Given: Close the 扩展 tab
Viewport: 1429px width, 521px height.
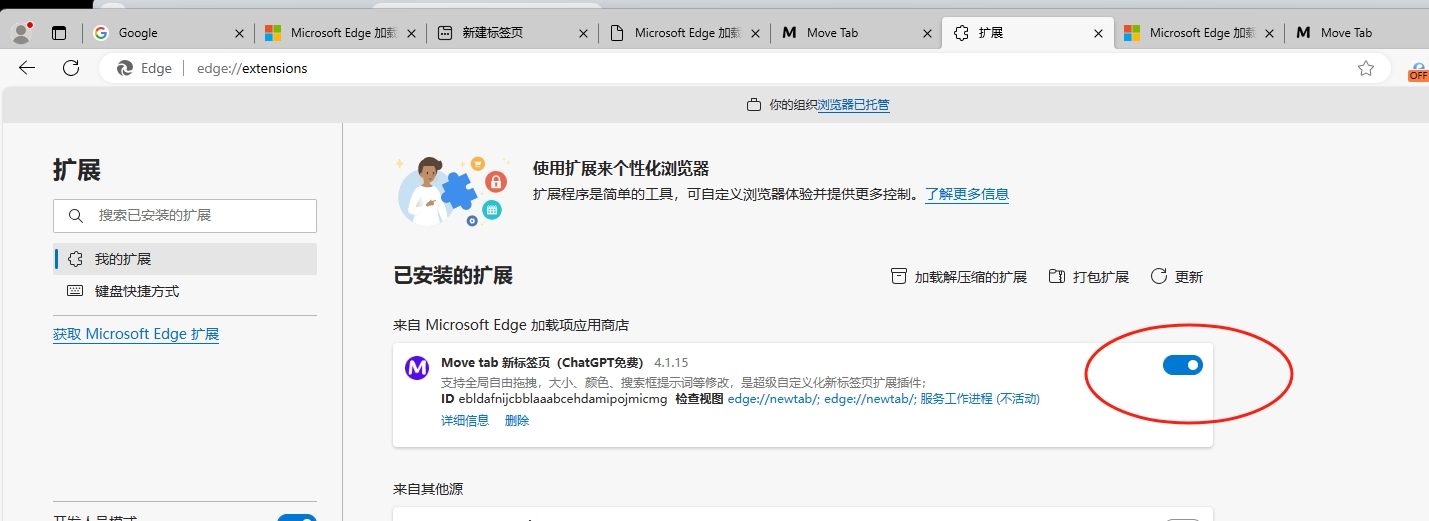Looking at the screenshot, I should tap(1098, 33).
